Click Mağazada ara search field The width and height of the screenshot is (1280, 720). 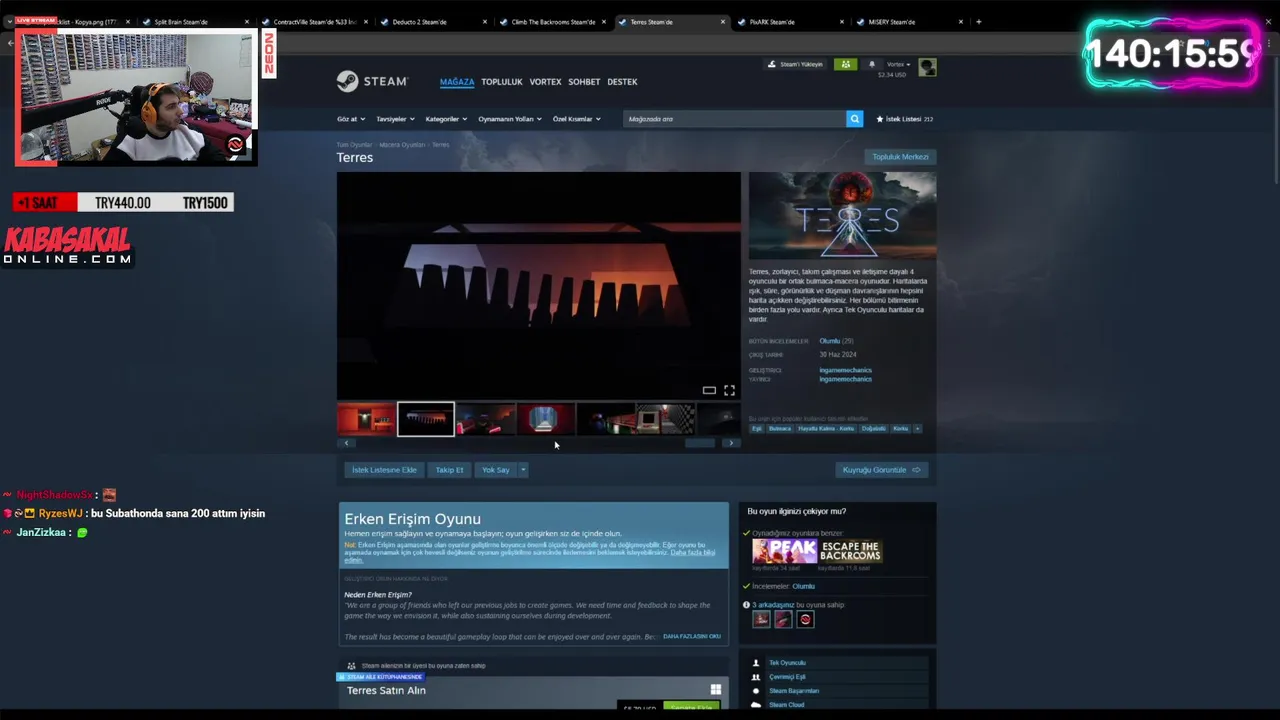734,119
